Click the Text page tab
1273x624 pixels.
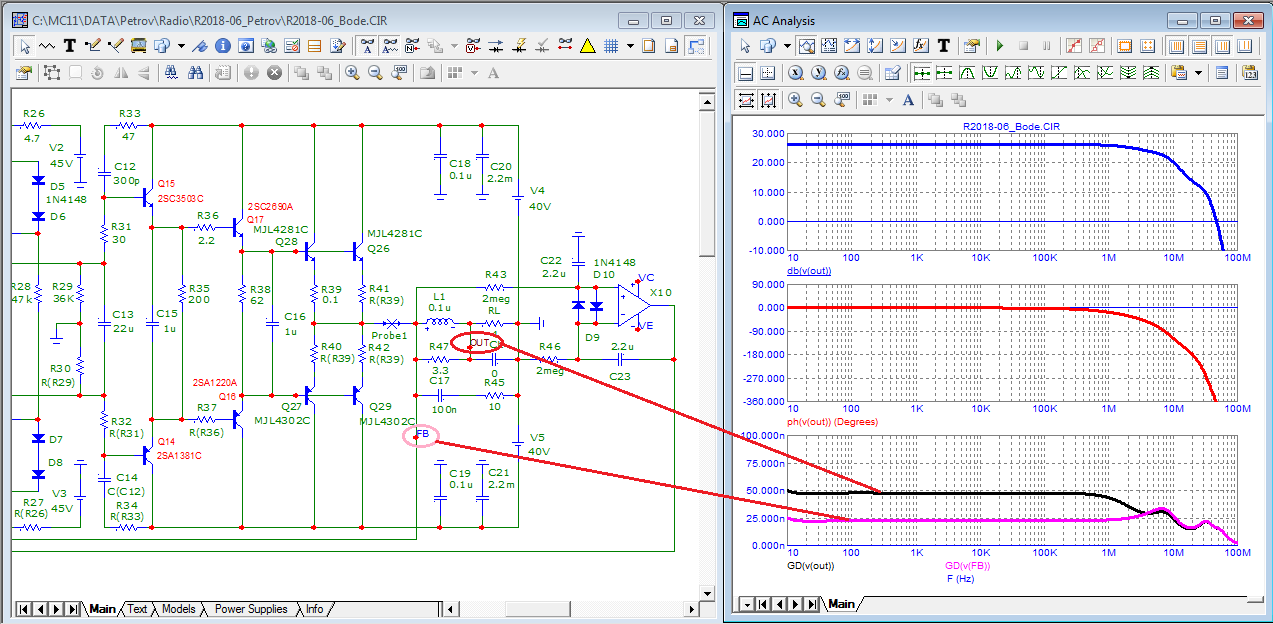(137, 609)
